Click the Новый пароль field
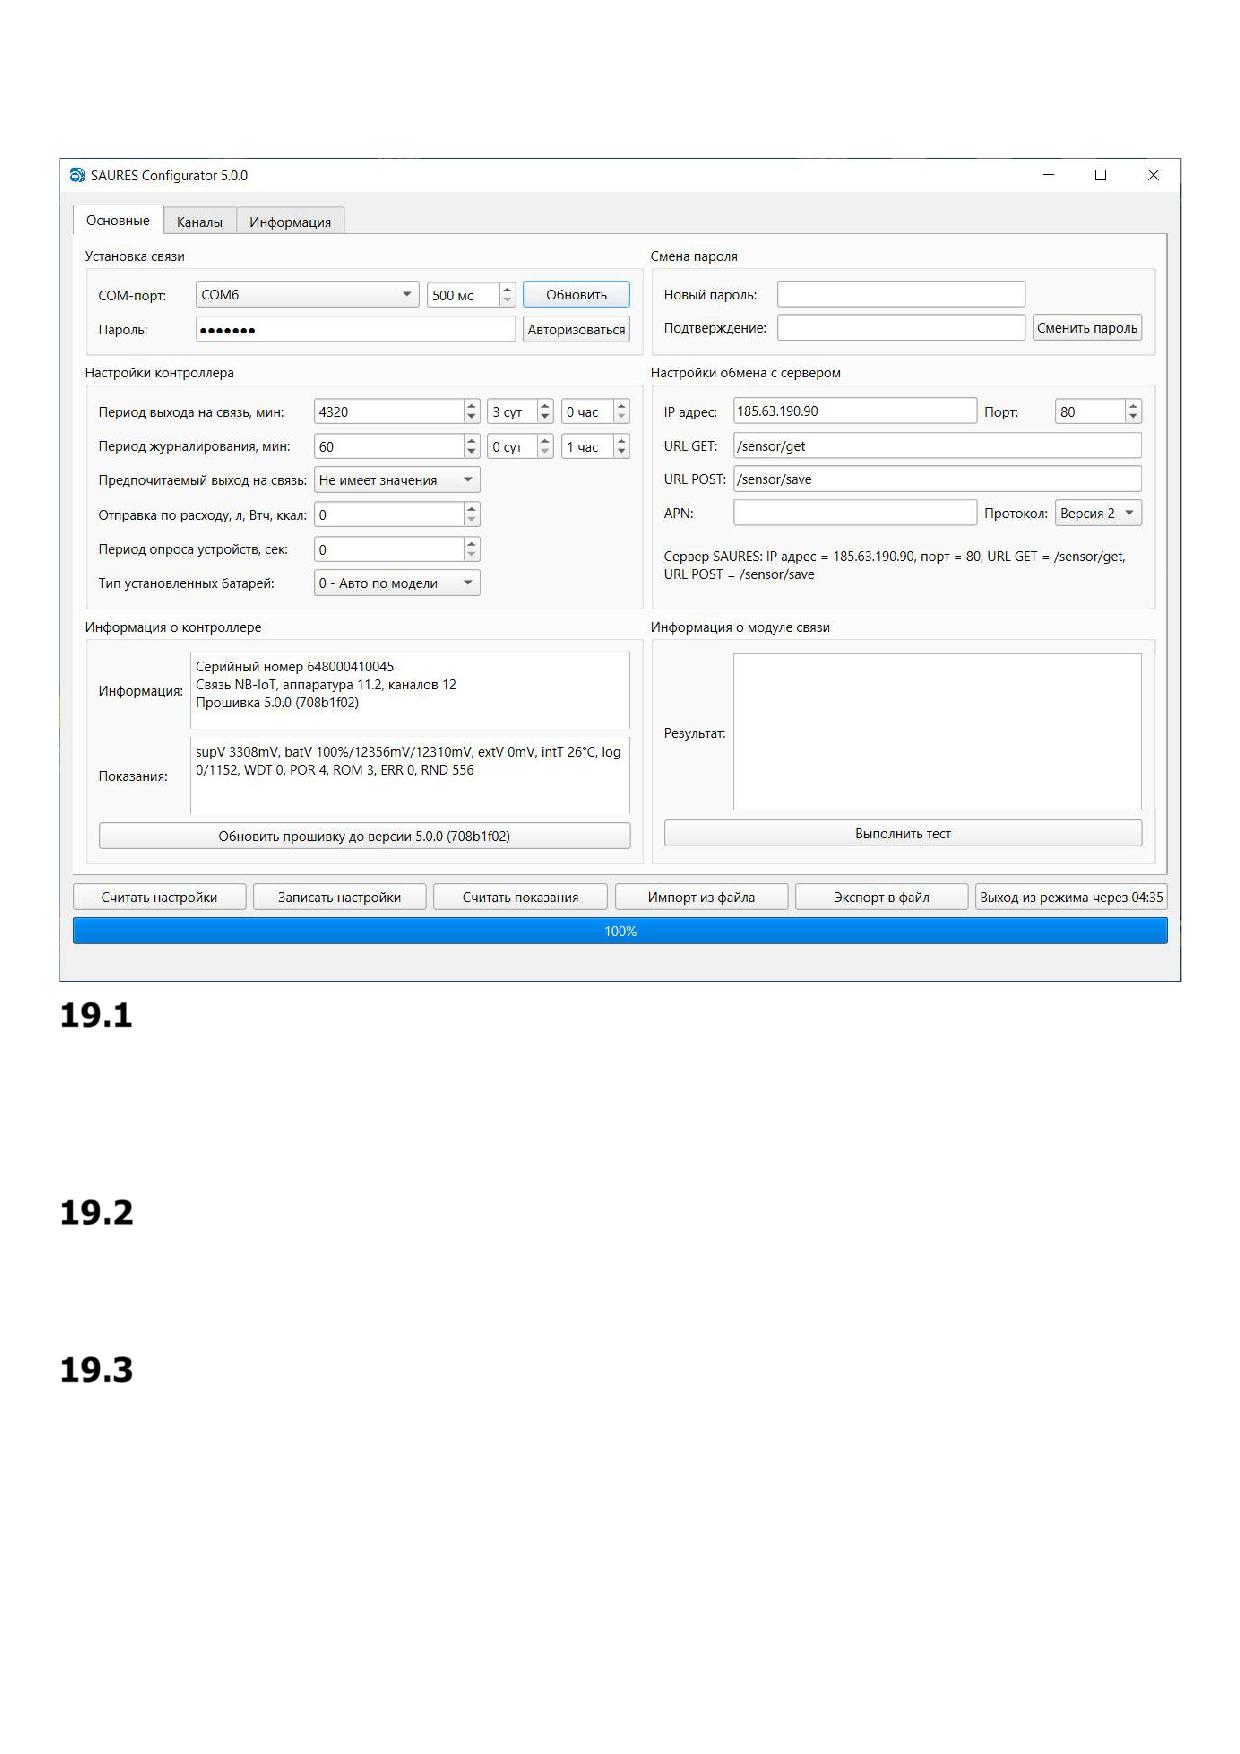Screen dimensions: 1240x1754 click(x=901, y=294)
